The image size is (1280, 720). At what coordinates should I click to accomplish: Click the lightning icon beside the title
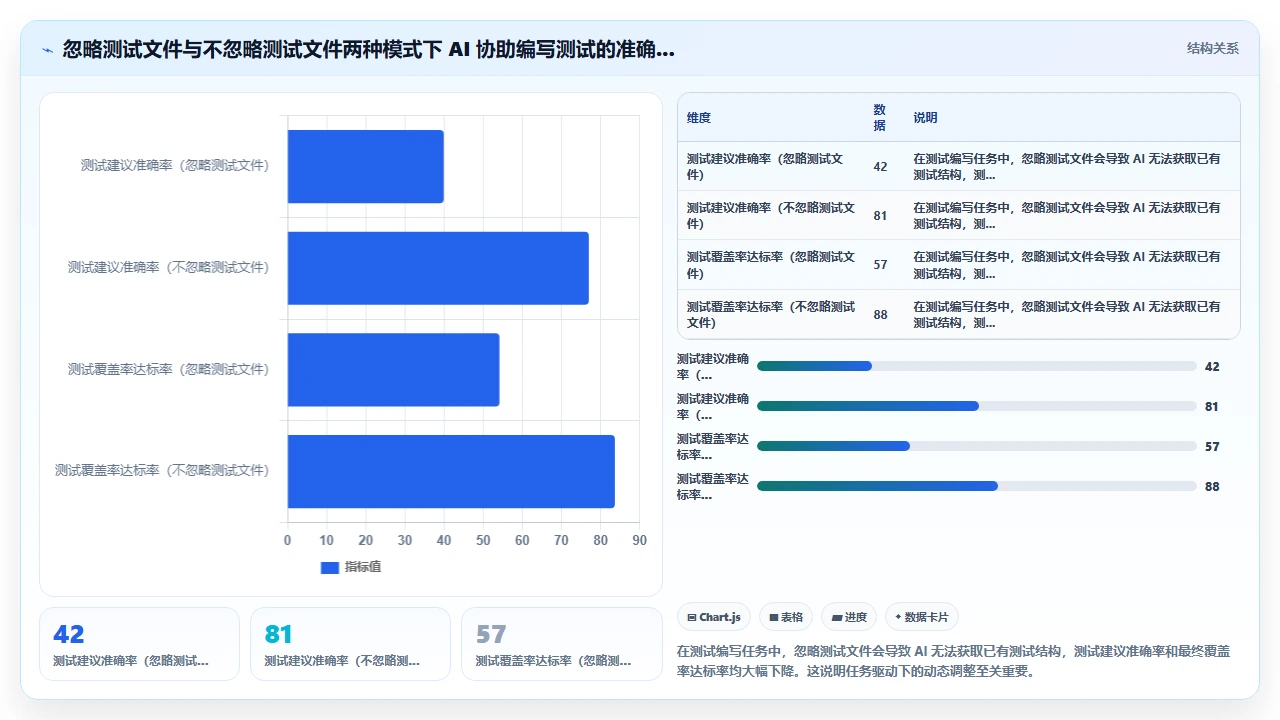[x=47, y=50]
